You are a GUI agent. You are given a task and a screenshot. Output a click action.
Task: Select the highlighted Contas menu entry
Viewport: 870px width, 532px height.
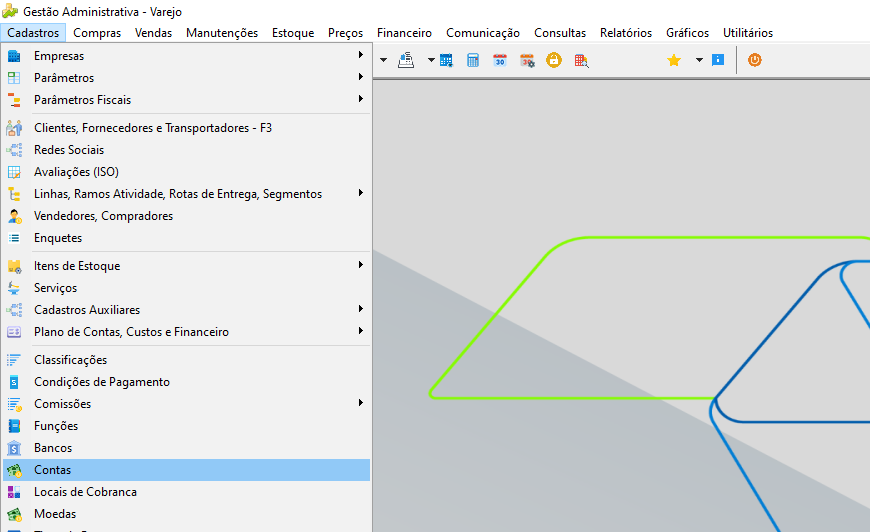(186, 470)
